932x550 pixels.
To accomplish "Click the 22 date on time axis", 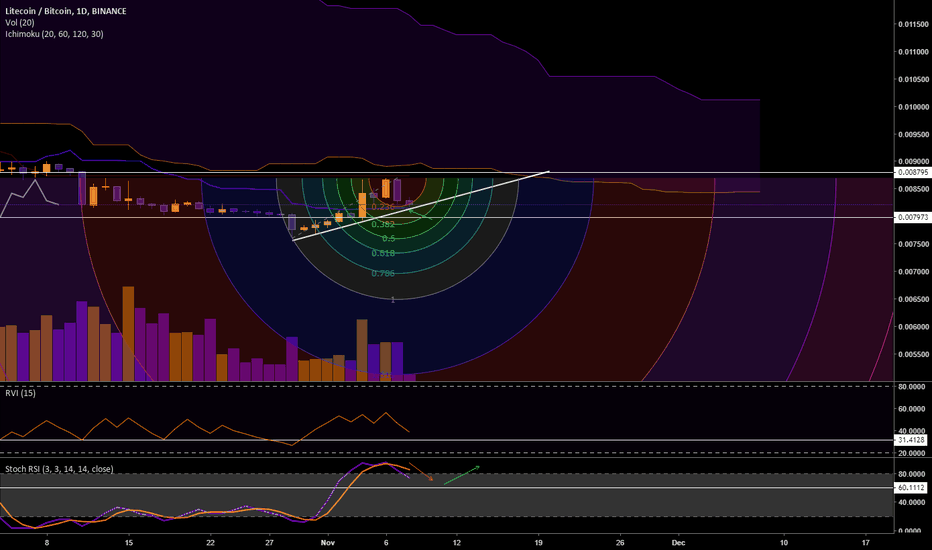I will click(x=210, y=542).
